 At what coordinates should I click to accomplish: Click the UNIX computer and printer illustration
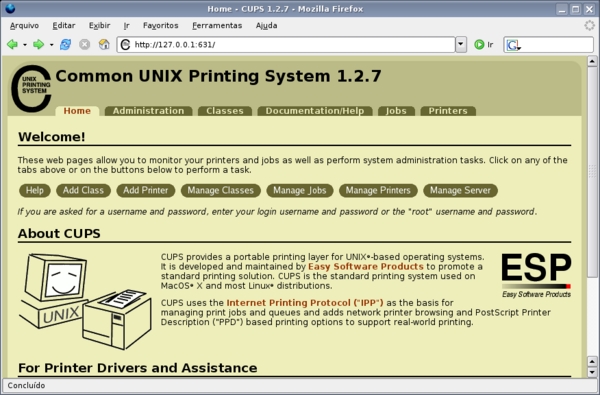click(x=85, y=301)
